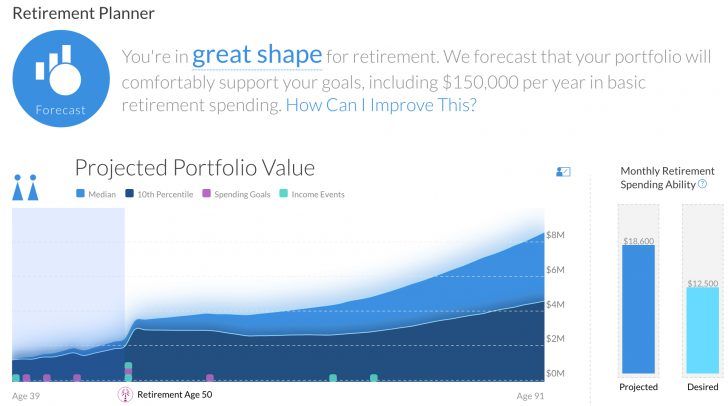Click the blue Forecast circle icon
This screenshot has height=406, width=728.
(x=61, y=79)
